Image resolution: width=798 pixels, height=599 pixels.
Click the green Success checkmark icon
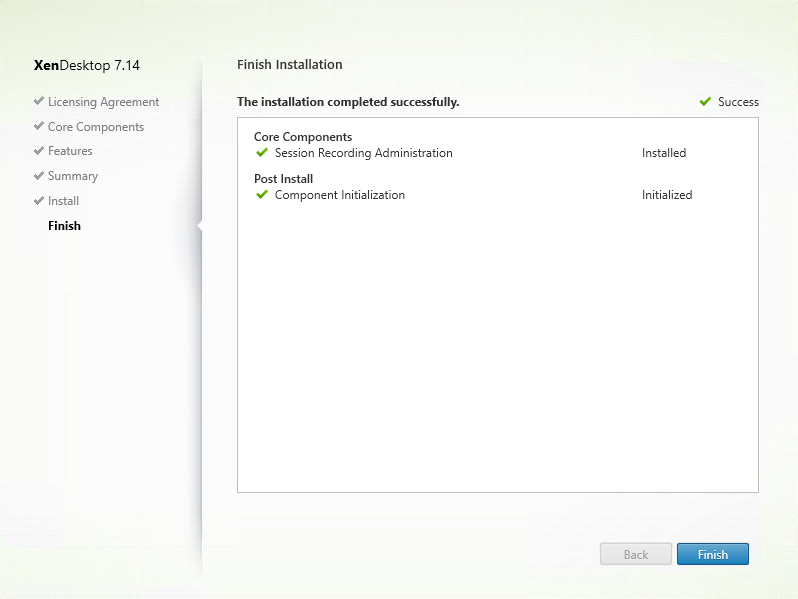point(706,102)
